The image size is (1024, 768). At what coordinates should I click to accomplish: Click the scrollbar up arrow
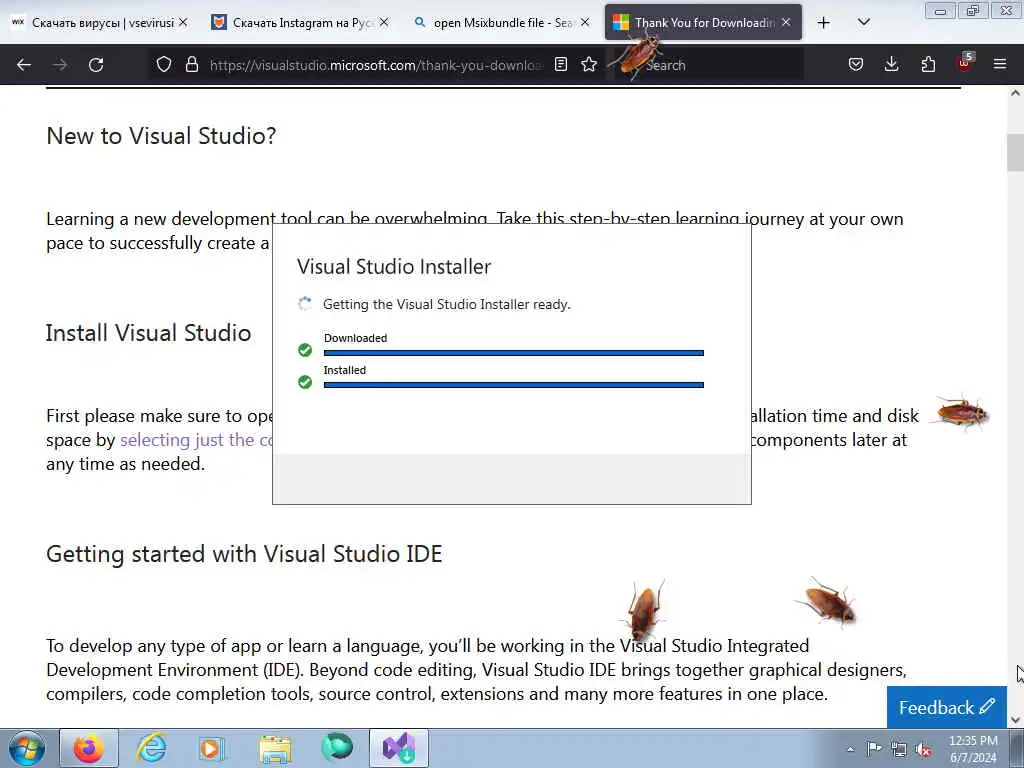pyautogui.click(x=1015, y=93)
